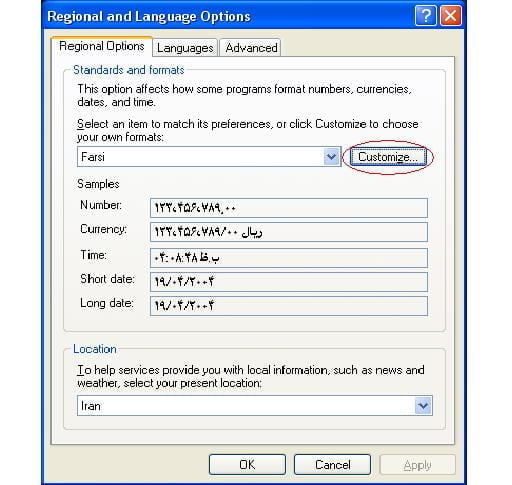This screenshot has width=512, height=485.
Task: Click the Standards and formats group label
Action: [x=129, y=70]
